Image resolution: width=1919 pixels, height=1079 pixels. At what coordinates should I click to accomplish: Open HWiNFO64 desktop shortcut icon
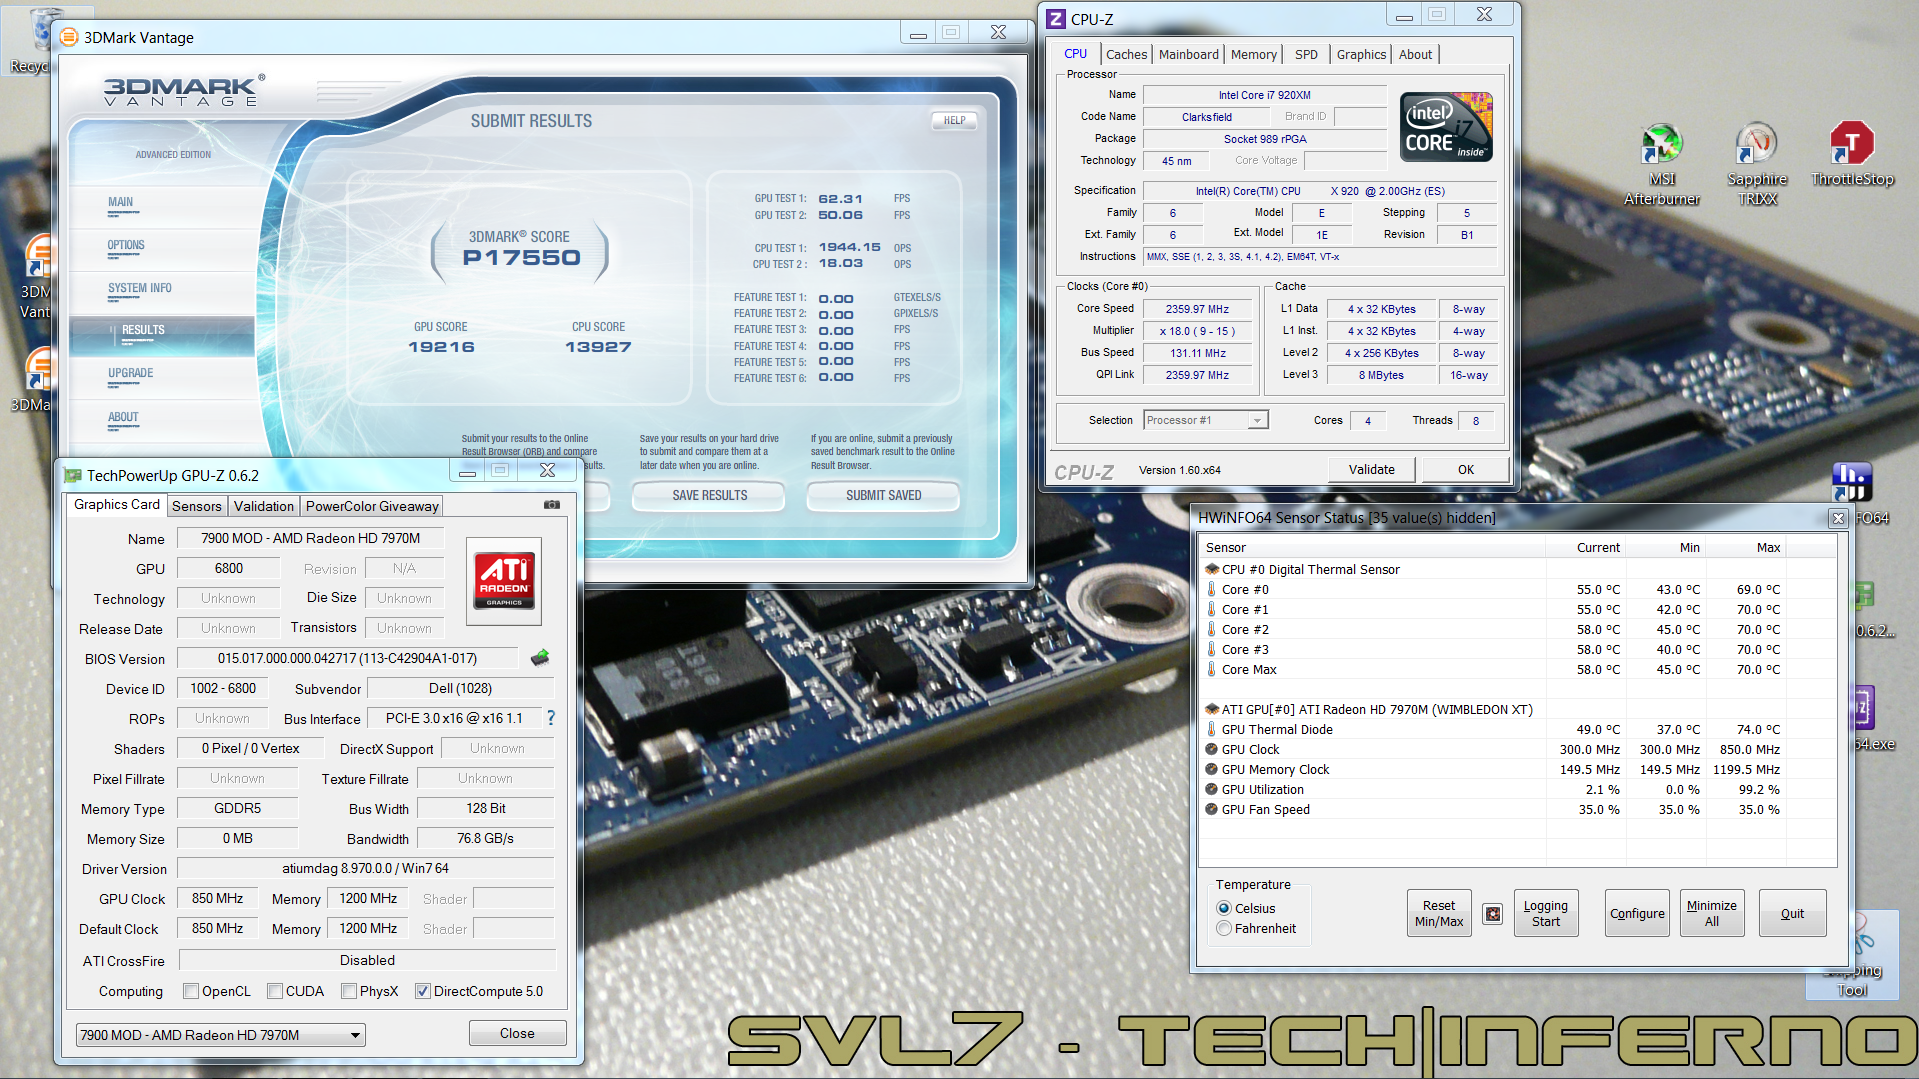(1852, 484)
